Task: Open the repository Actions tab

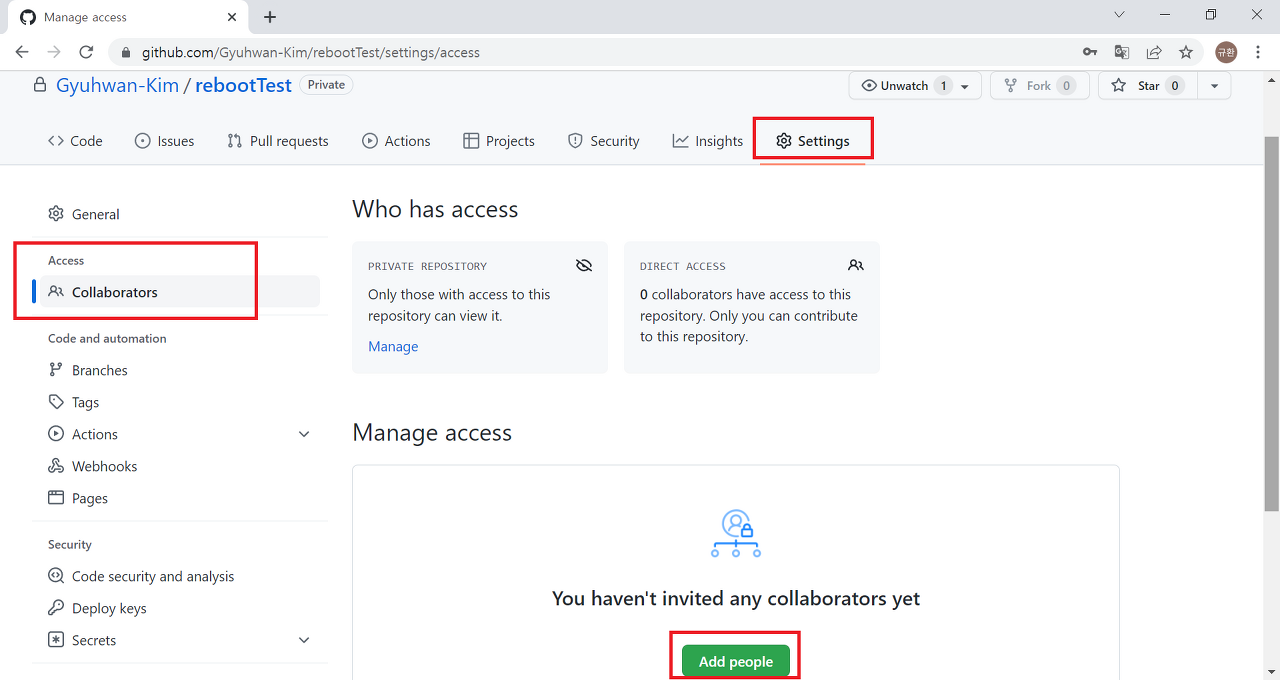Action: (x=397, y=141)
